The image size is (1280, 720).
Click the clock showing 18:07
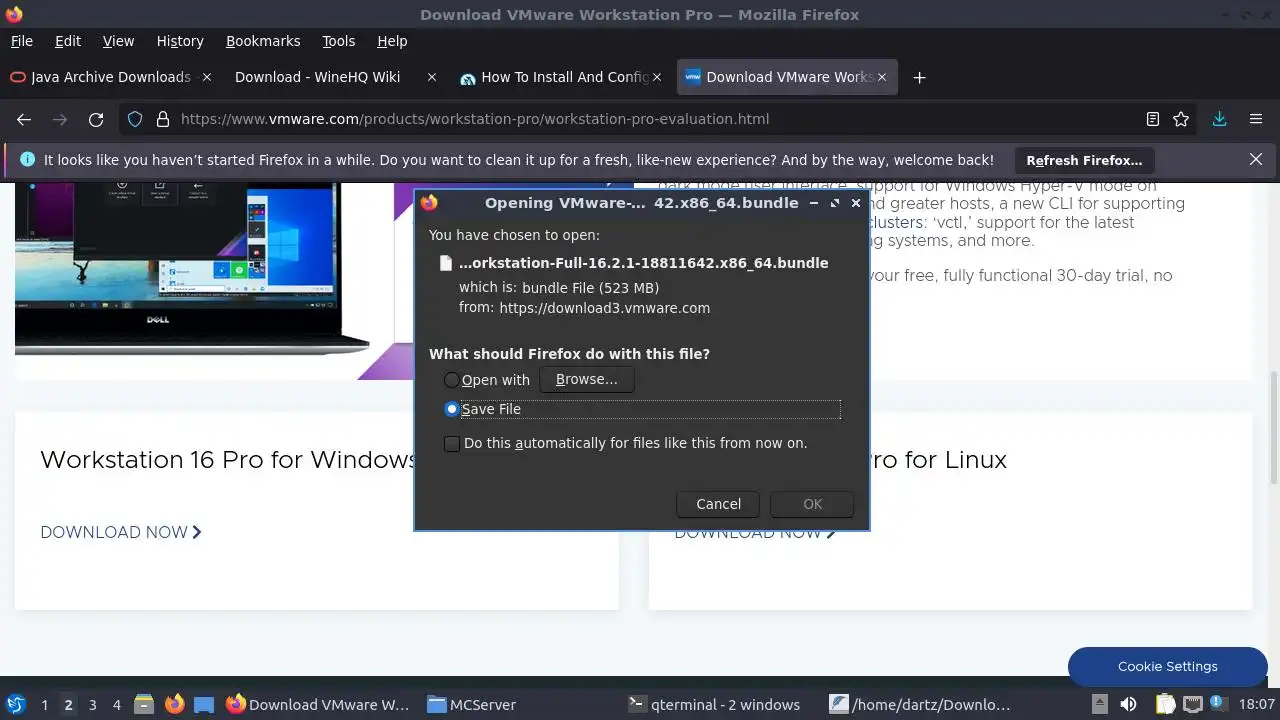pyautogui.click(x=1255, y=705)
